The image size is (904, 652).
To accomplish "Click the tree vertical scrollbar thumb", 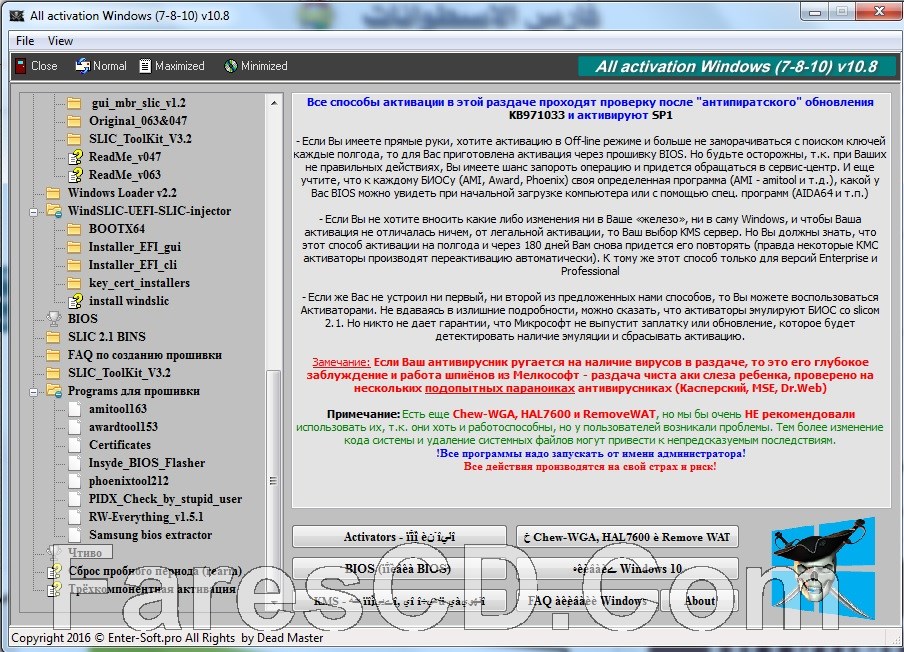I will click(274, 481).
